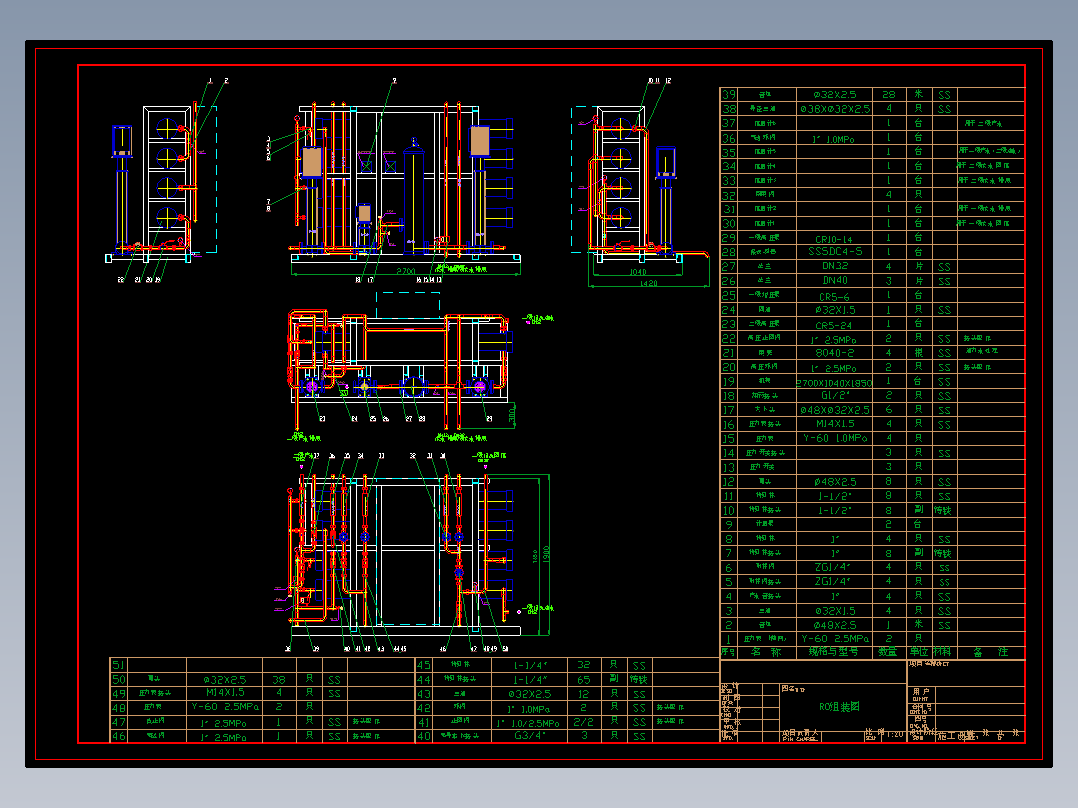
Task: Click dashed cyan box above plan view
Action: pos(408,305)
